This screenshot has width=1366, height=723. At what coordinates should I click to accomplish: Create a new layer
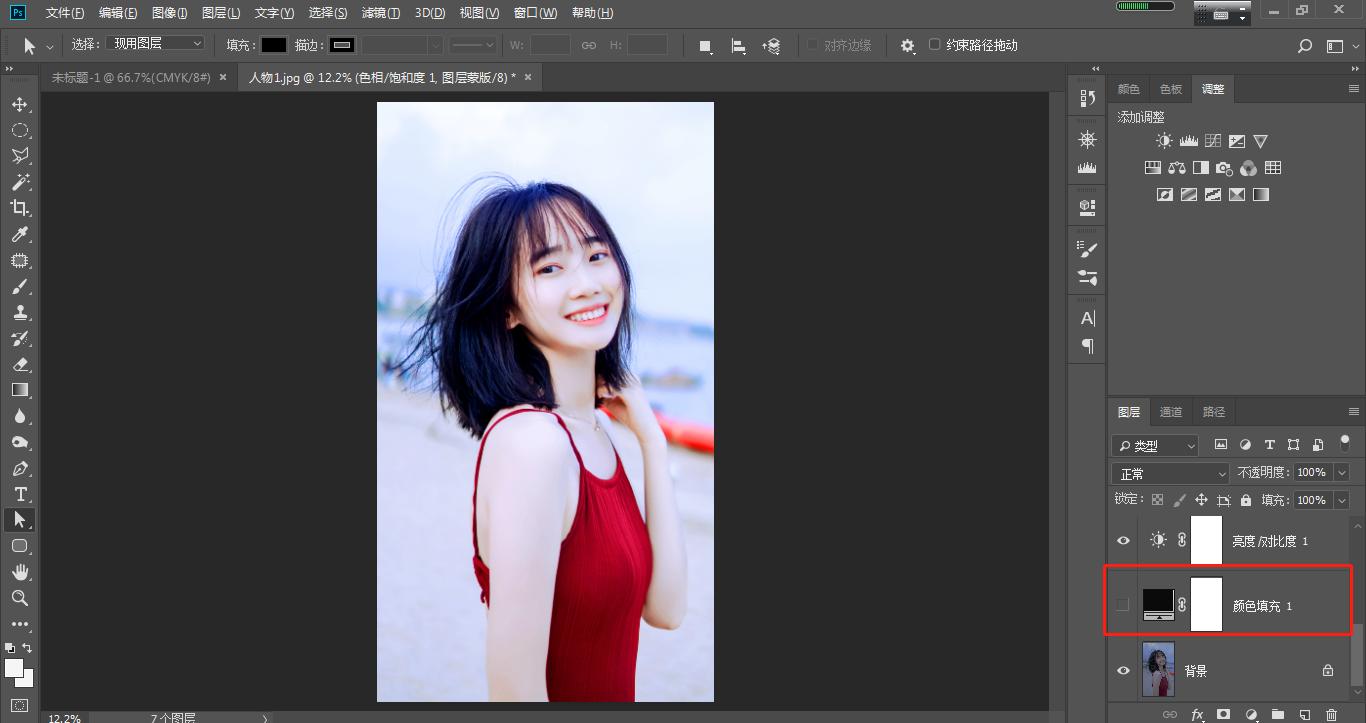pyautogui.click(x=1304, y=714)
